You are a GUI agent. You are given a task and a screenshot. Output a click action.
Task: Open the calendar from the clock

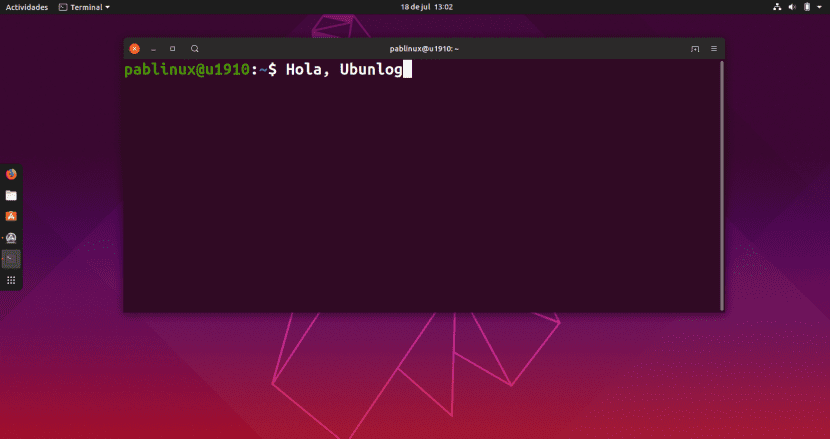coord(427,7)
